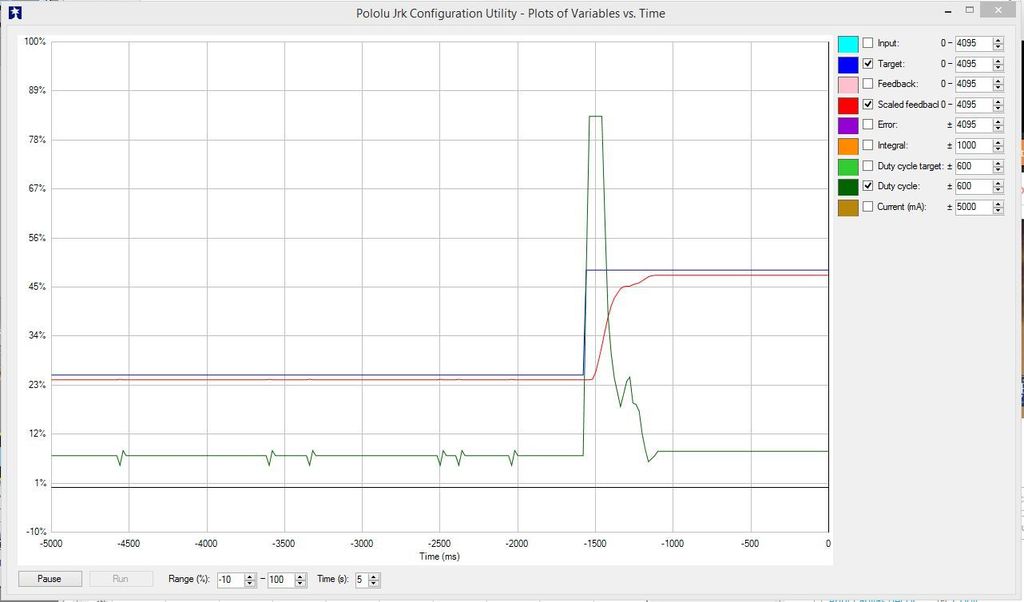1024x602 pixels.
Task: Decrease the Target scale with down arrow
Action: point(998,67)
